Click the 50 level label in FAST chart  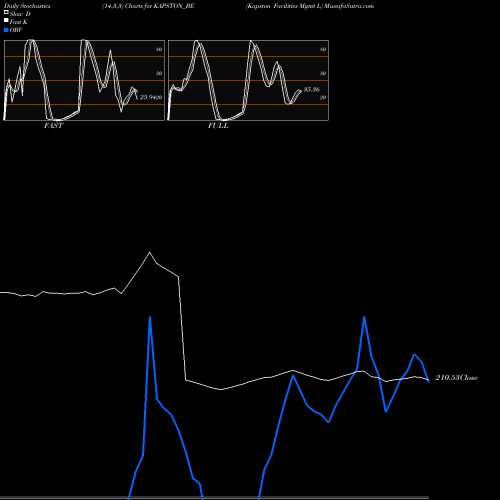click(x=159, y=73)
